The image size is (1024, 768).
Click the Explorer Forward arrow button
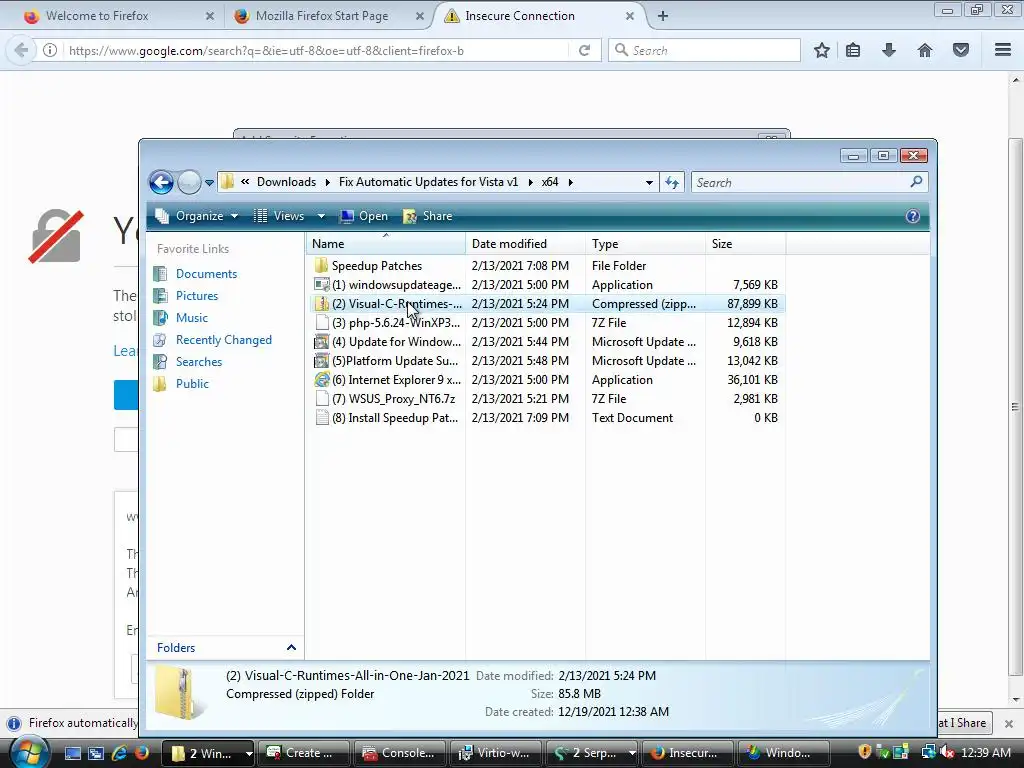coord(189,182)
